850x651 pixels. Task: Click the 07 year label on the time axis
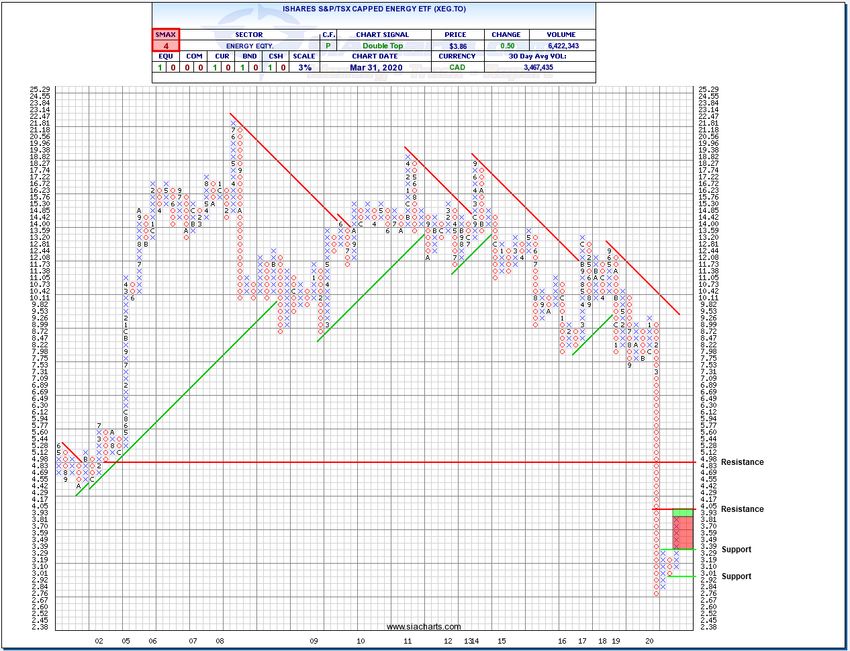tap(192, 641)
